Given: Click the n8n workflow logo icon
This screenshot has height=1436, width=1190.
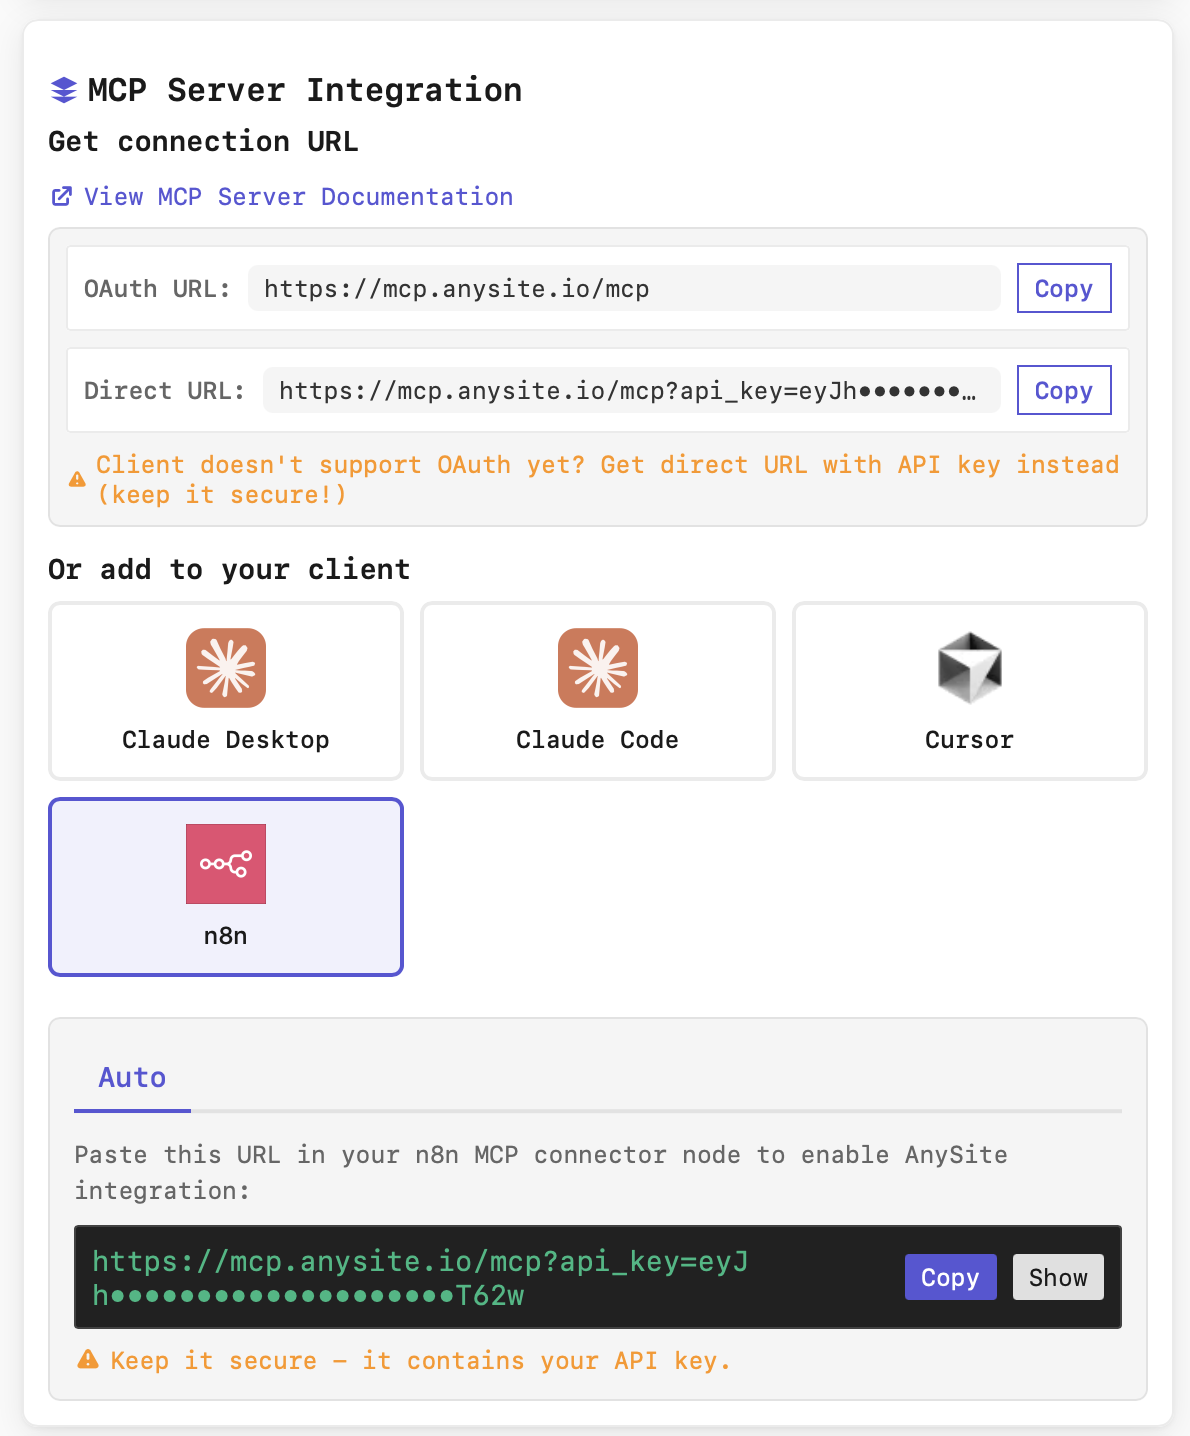Looking at the screenshot, I should click(x=226, y=864).
